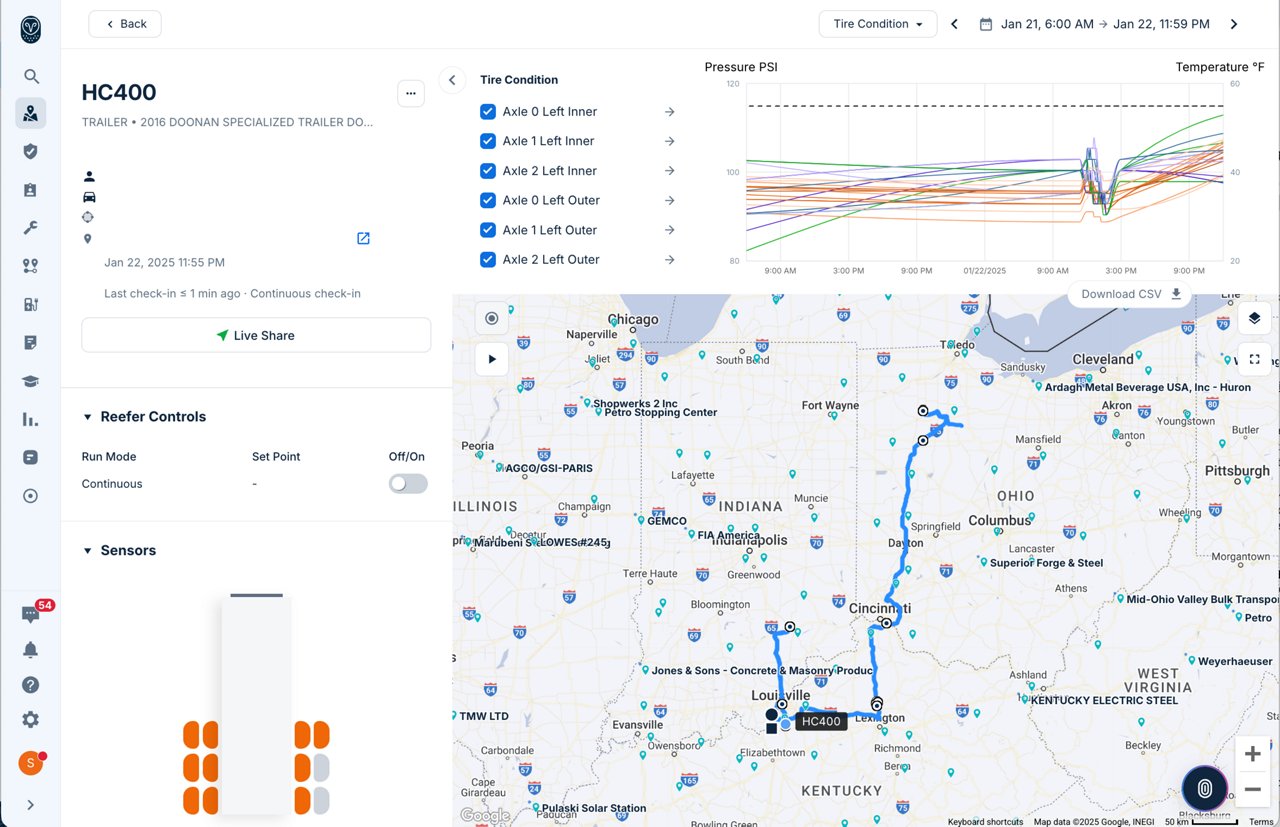
Task: Open the Tire Condition dropdown
Action: pos(878,24)
